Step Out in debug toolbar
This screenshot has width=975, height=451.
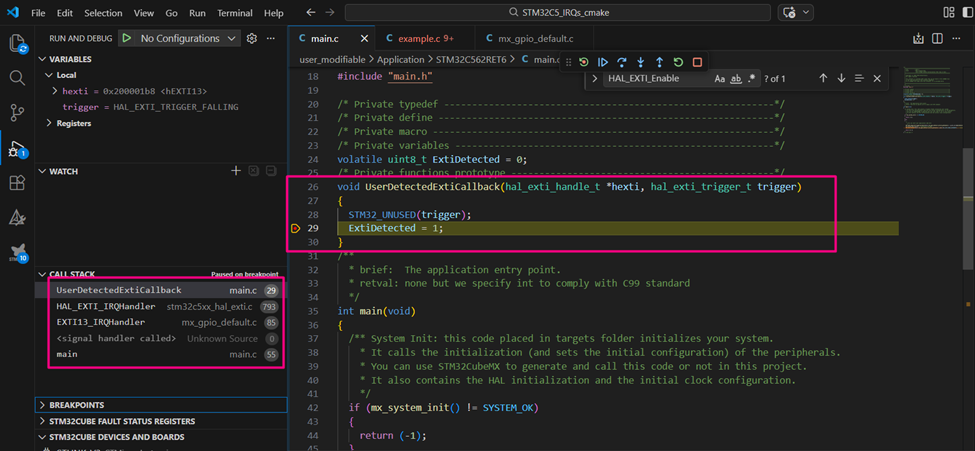[x=659, y=62]
